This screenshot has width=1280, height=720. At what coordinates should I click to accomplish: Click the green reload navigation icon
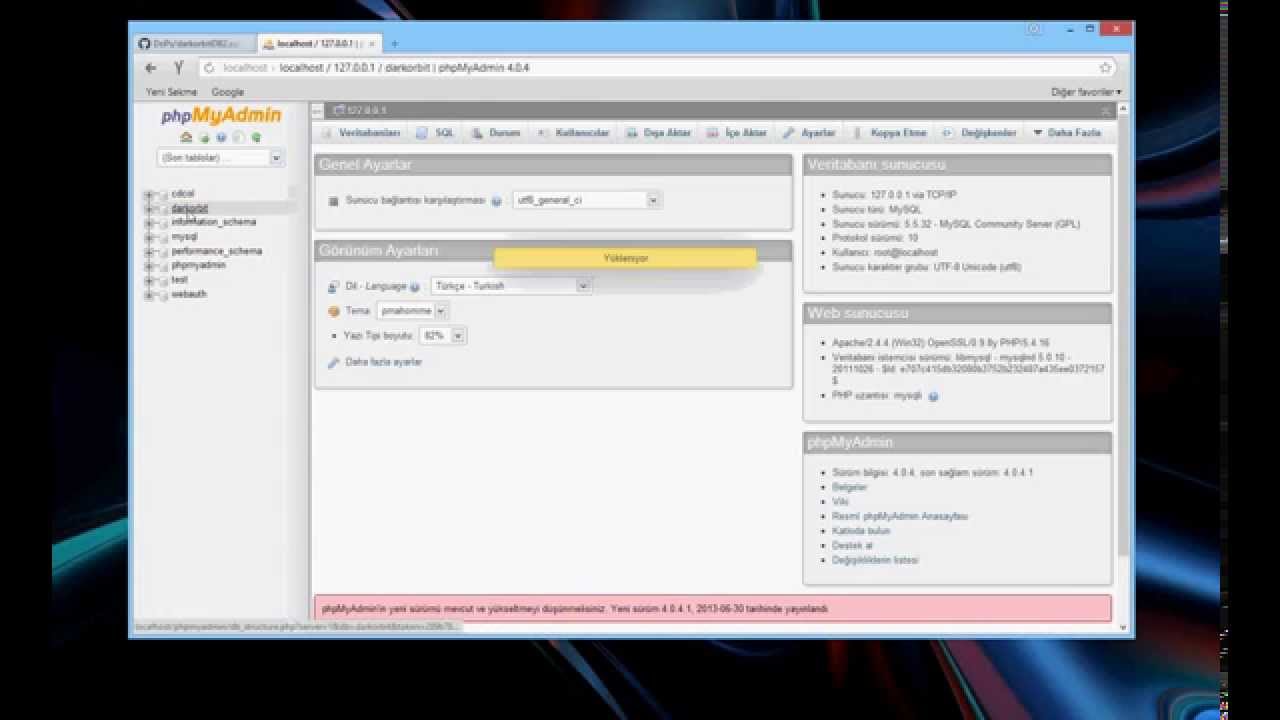[x=256, y=138]
